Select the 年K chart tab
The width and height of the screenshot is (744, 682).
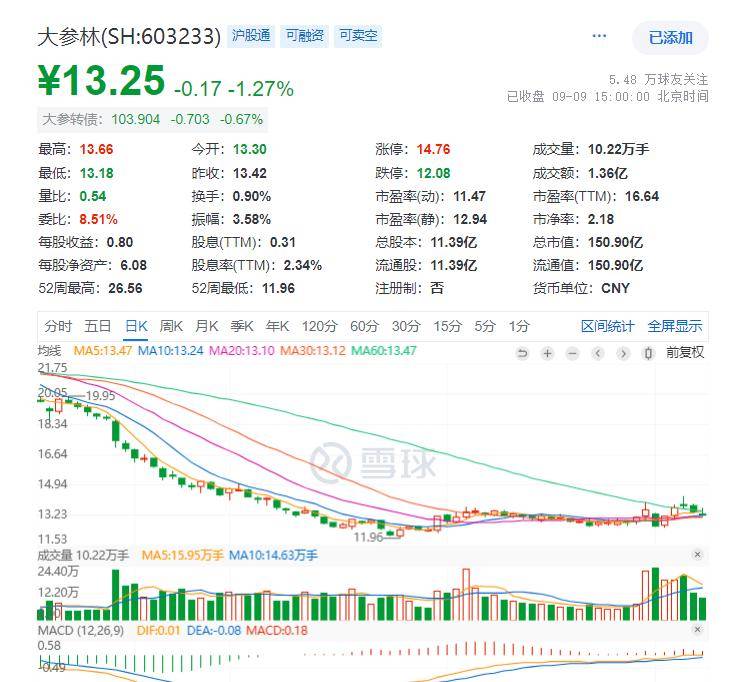pos(277,327)
